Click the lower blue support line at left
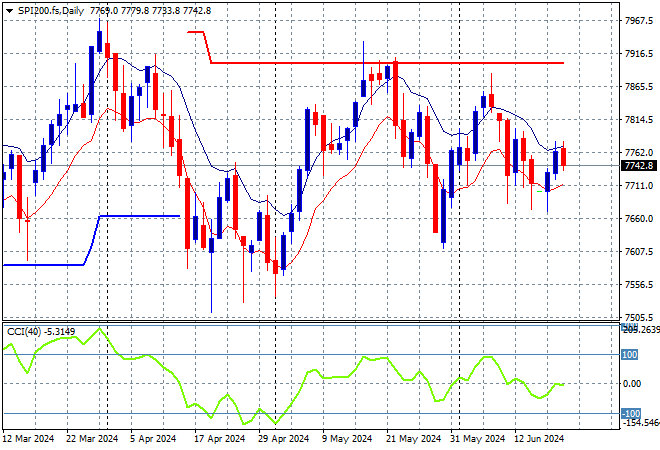Screen dimensions: 660x450 click(43, 265)
